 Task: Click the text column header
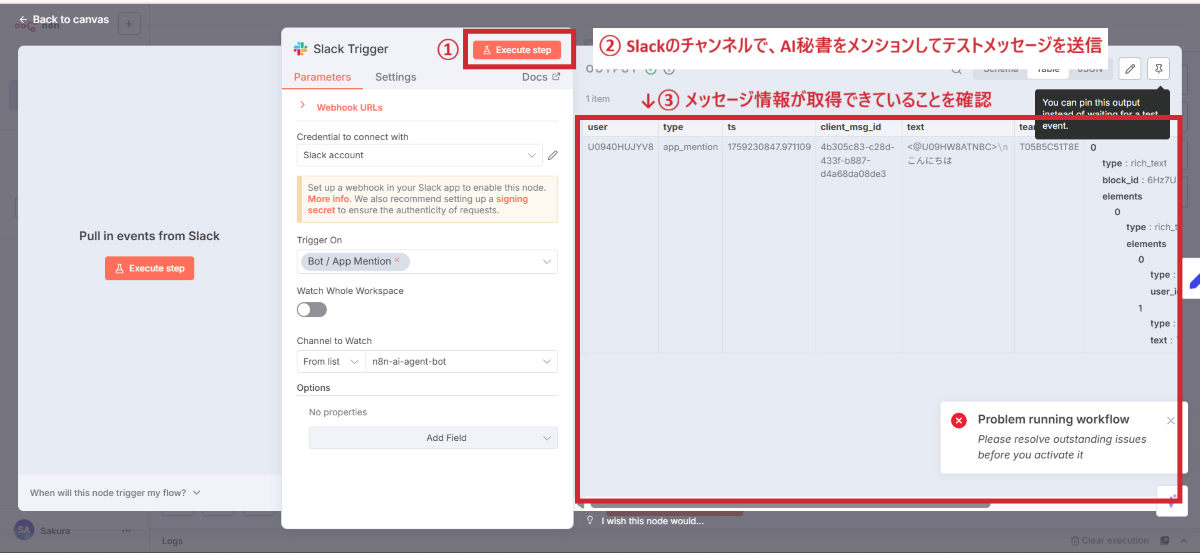[x=958, y=127]
